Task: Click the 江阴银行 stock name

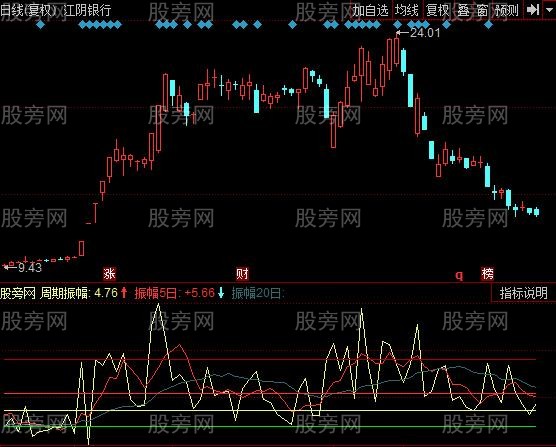Action: pyautogui.click(x=87, y=10)
